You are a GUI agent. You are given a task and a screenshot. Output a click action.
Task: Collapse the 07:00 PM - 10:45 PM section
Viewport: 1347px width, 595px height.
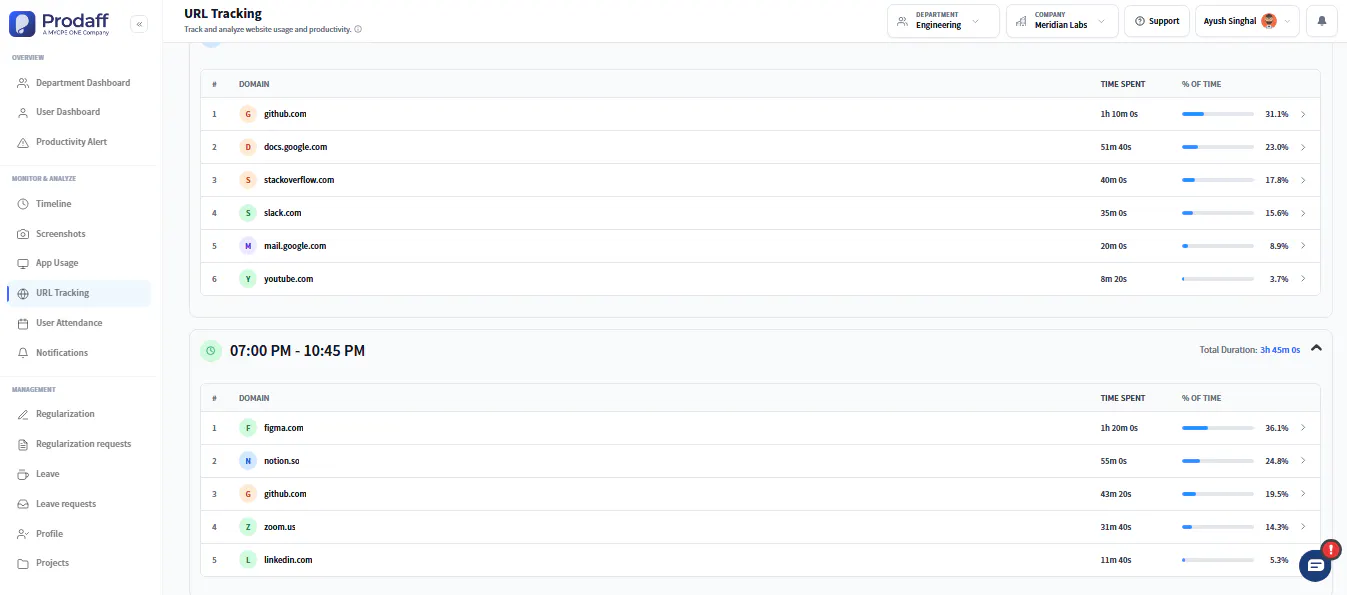pyautogui.click(x=1316, y=348)
